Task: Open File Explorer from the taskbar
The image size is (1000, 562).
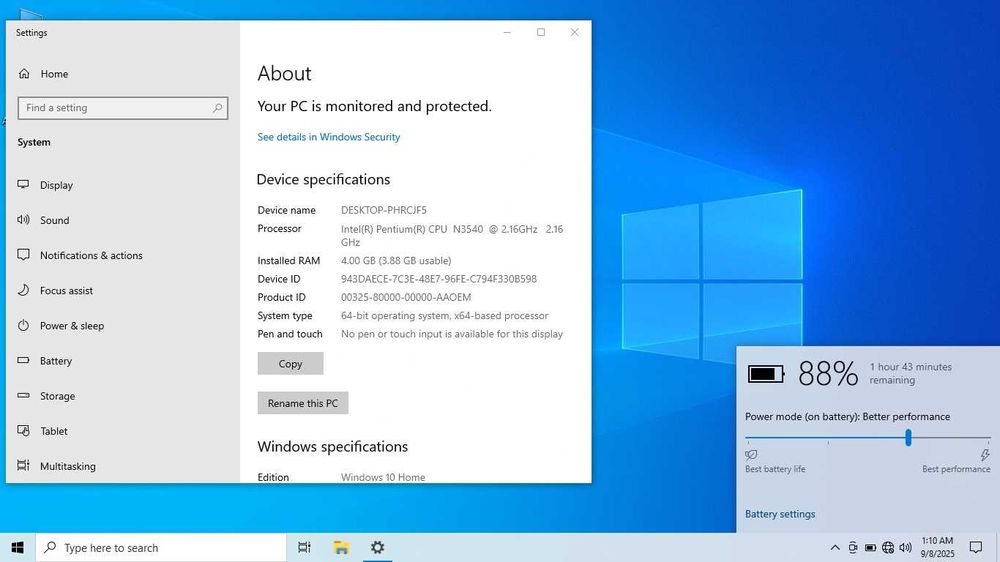Action: click(x=341, y=547)
